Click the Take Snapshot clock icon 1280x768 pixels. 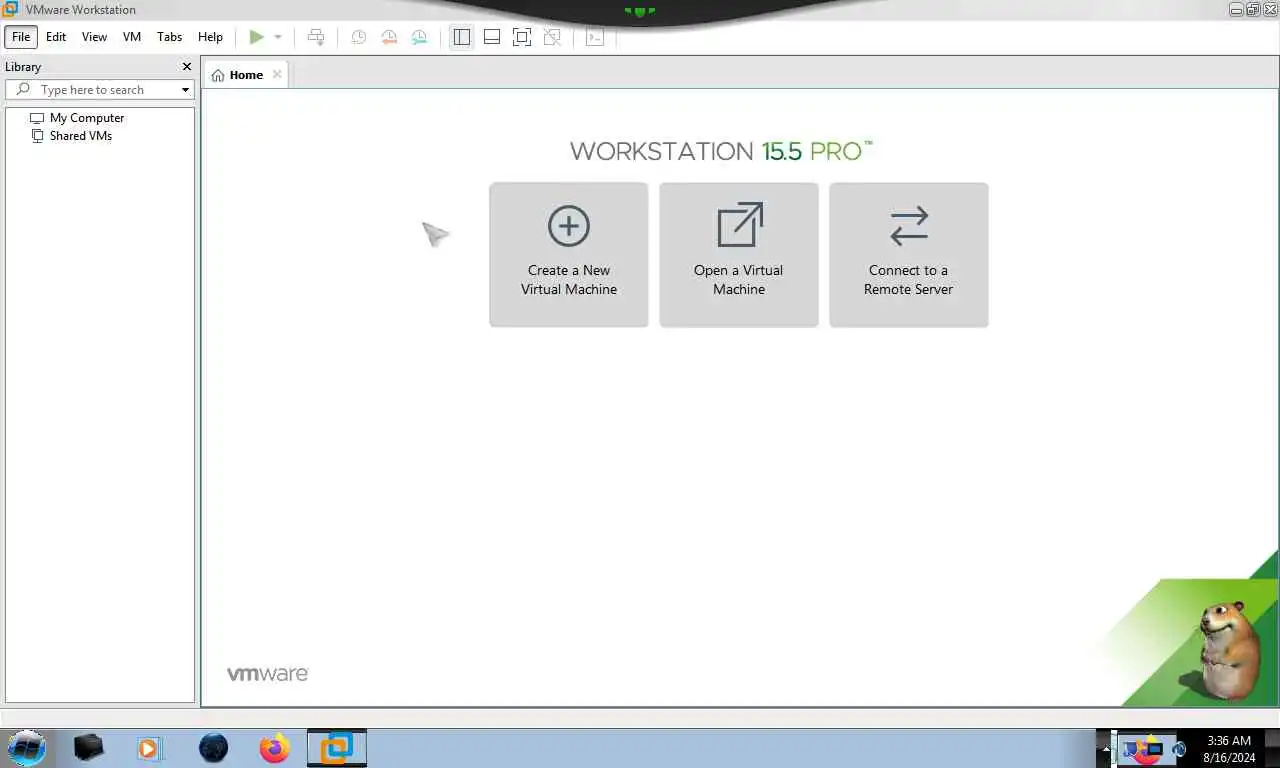click(x=358, y=37)
